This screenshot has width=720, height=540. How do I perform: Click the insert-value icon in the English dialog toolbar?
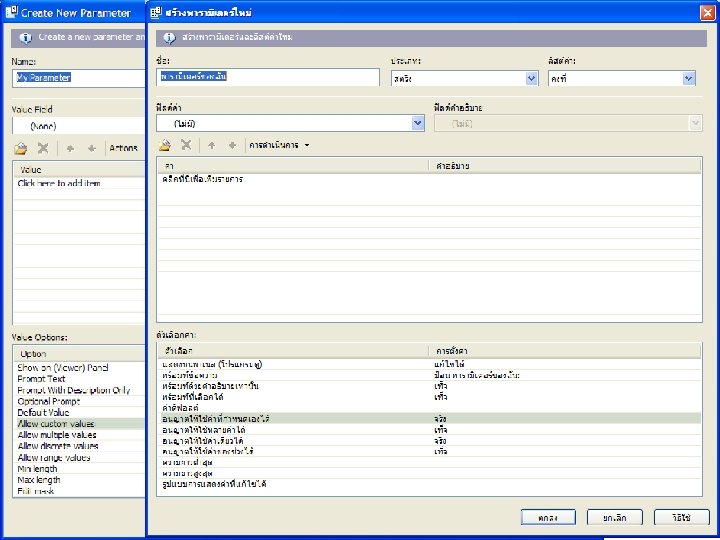pyautogui.click(x=21, y=148)
